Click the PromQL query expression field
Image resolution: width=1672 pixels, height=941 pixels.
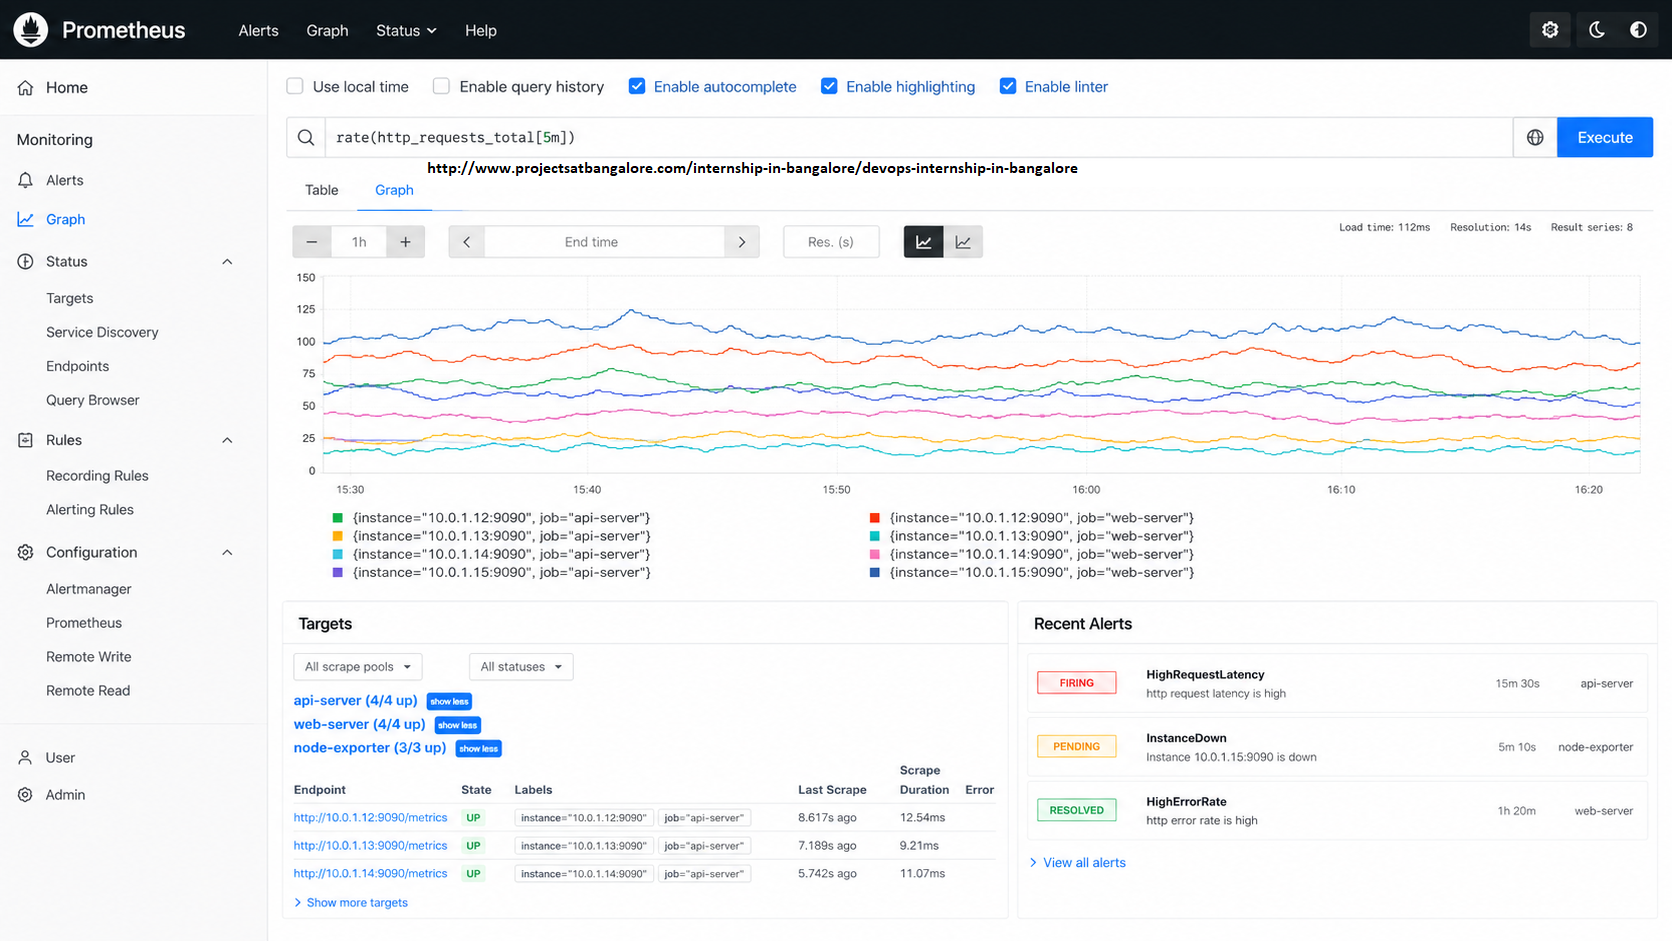click(918, 138)
